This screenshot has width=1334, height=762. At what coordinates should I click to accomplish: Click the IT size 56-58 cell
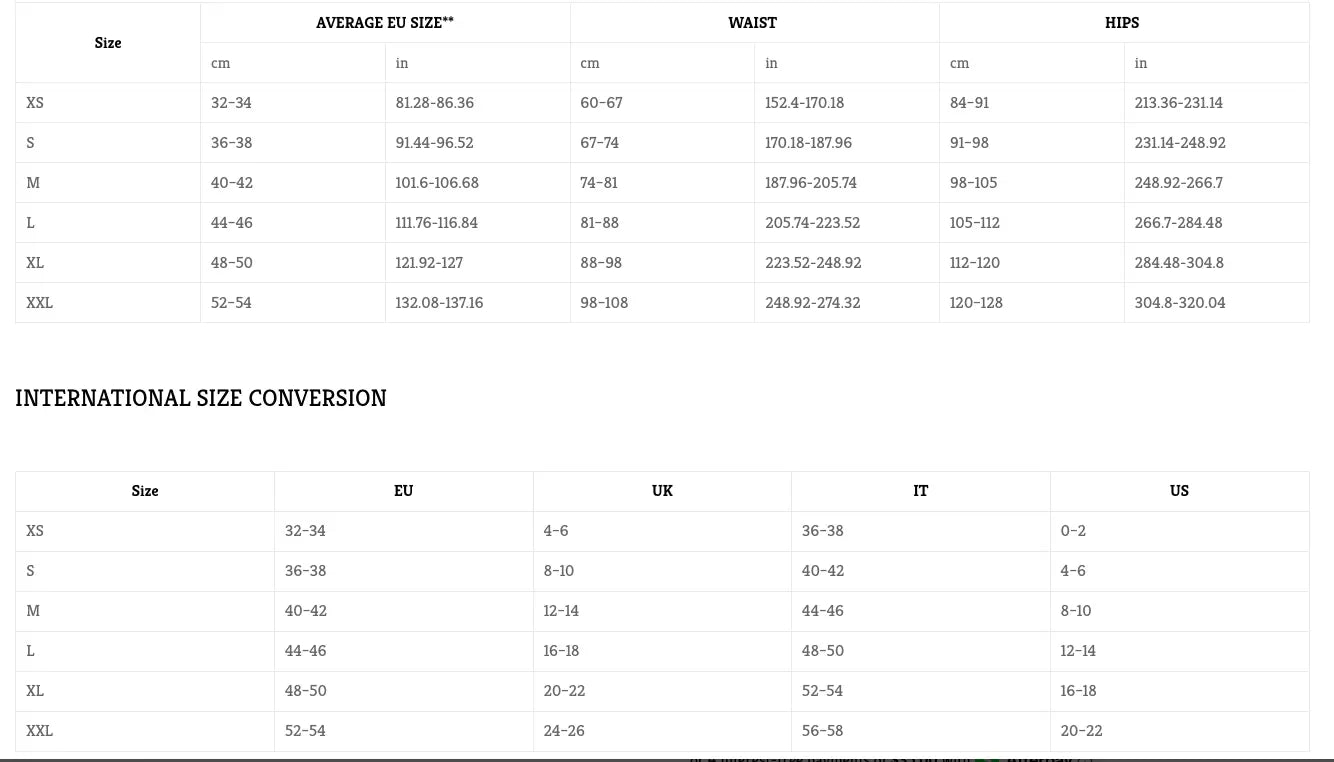[x=822, y=731]
